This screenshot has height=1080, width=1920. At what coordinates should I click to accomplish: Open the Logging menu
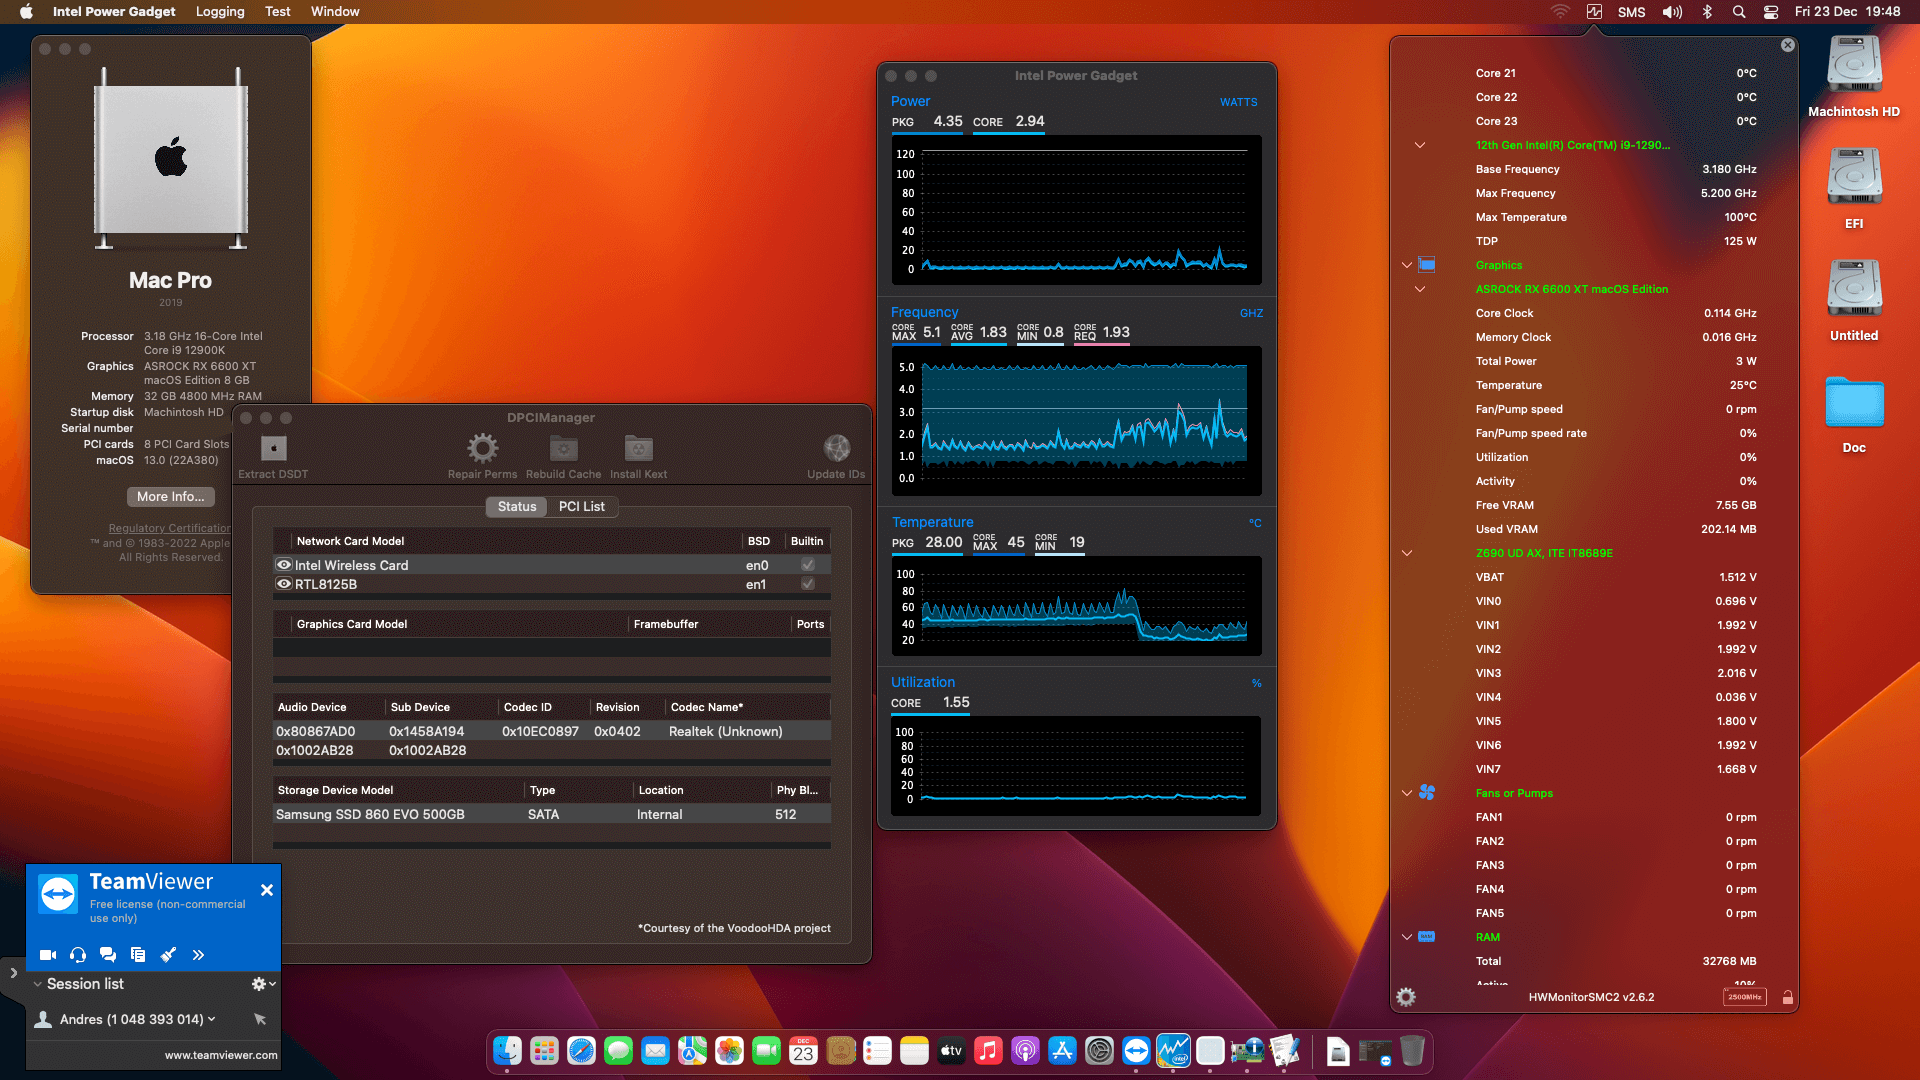[220, 12]
